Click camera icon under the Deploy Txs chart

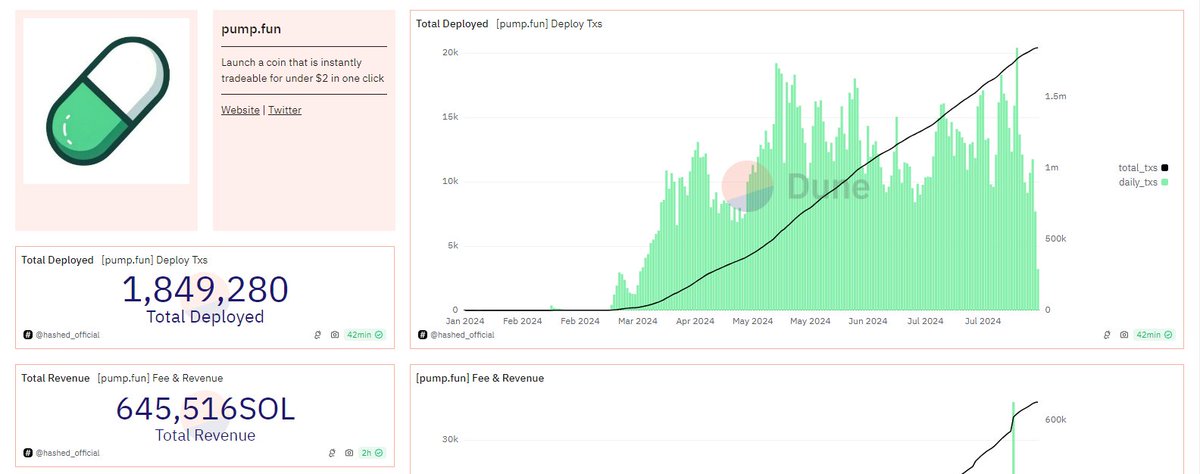[1124, 335]
